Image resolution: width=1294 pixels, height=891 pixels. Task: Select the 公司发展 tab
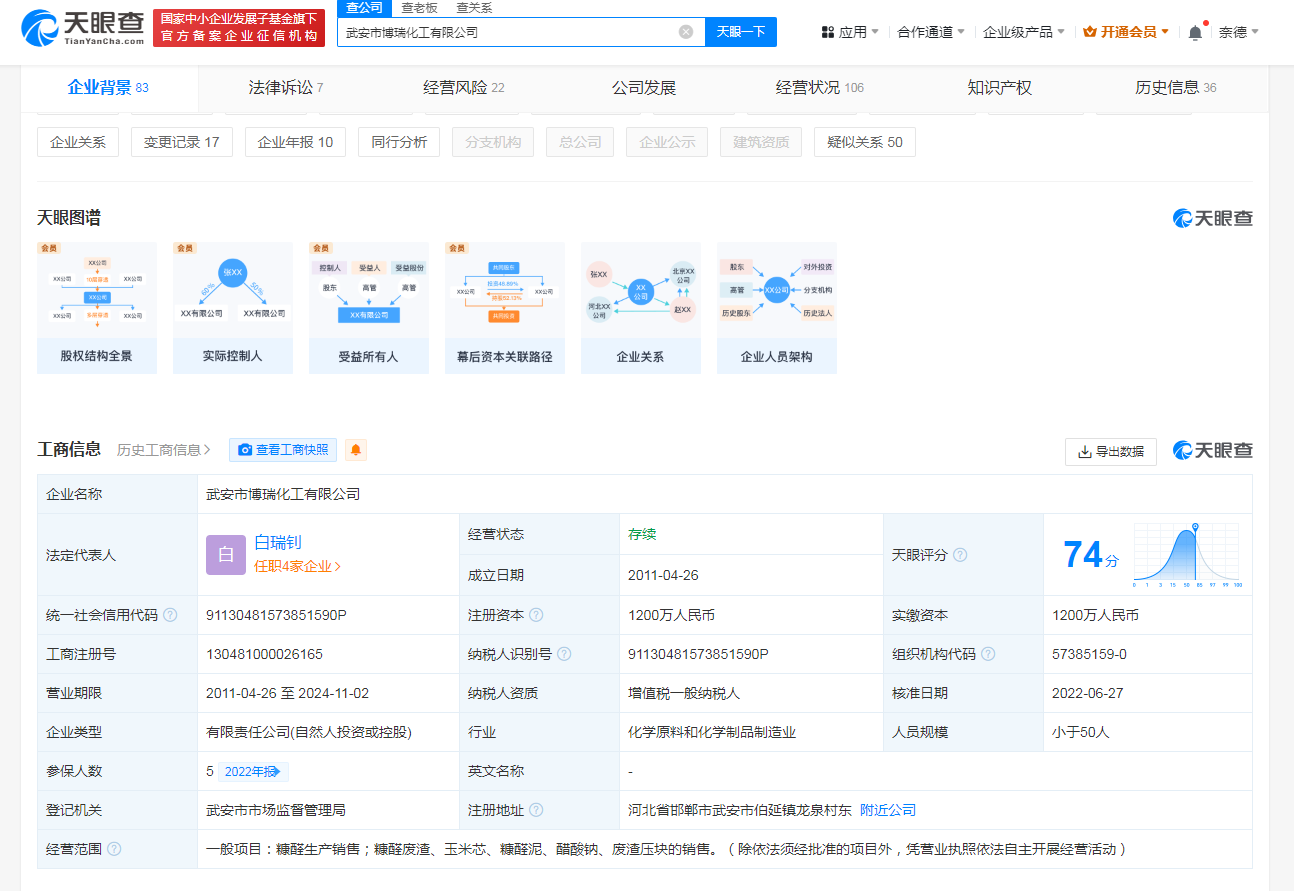click(644, 88)
